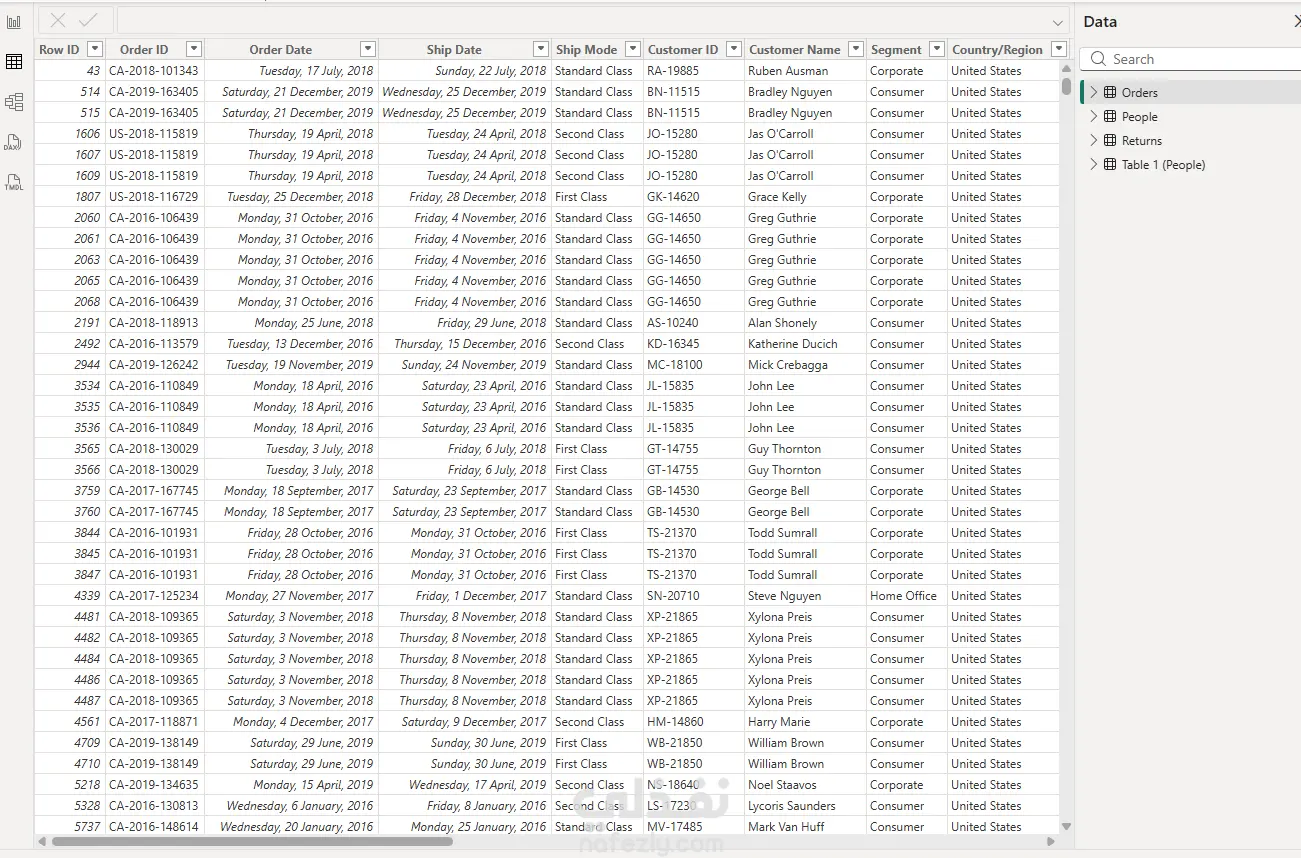This screenshot has height=858, width=1301.
Task: Click order ID CA-2016-113579
Action: click(153, 344)
